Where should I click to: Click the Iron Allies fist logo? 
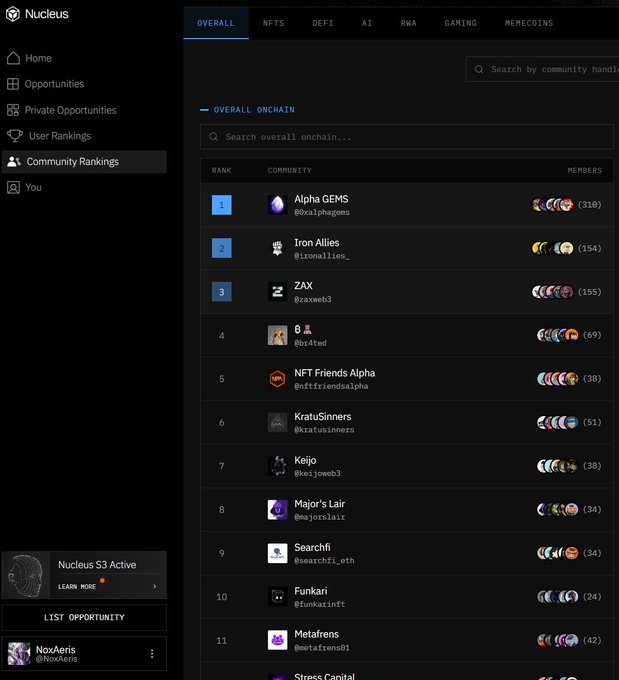click(x=278, y=248)
